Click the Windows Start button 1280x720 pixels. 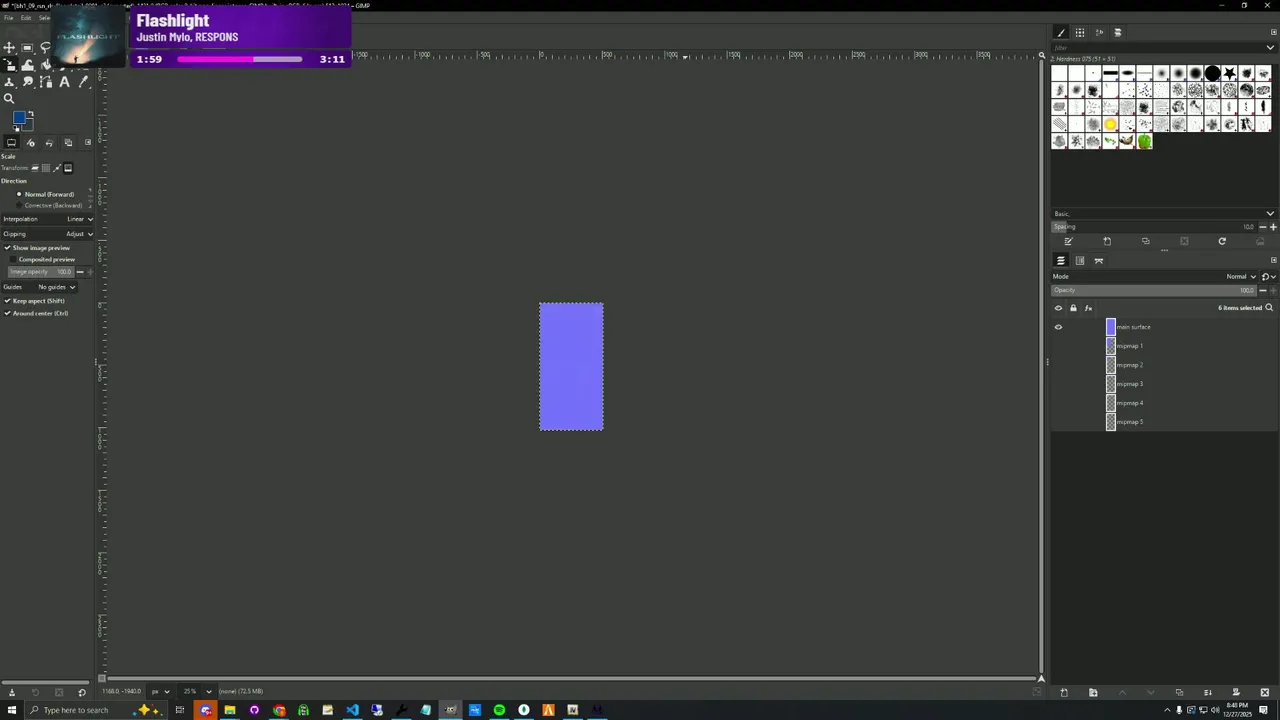point(12,710)
